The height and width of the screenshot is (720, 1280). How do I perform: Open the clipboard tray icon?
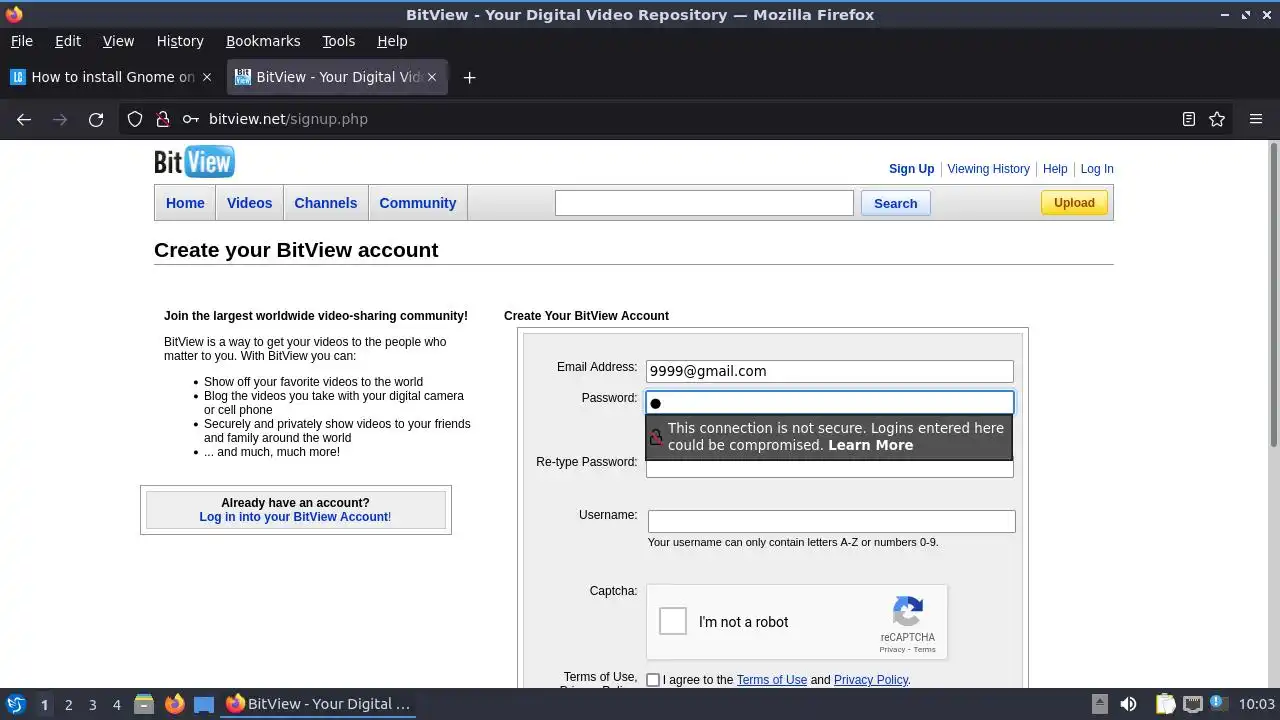[1165, 704]
